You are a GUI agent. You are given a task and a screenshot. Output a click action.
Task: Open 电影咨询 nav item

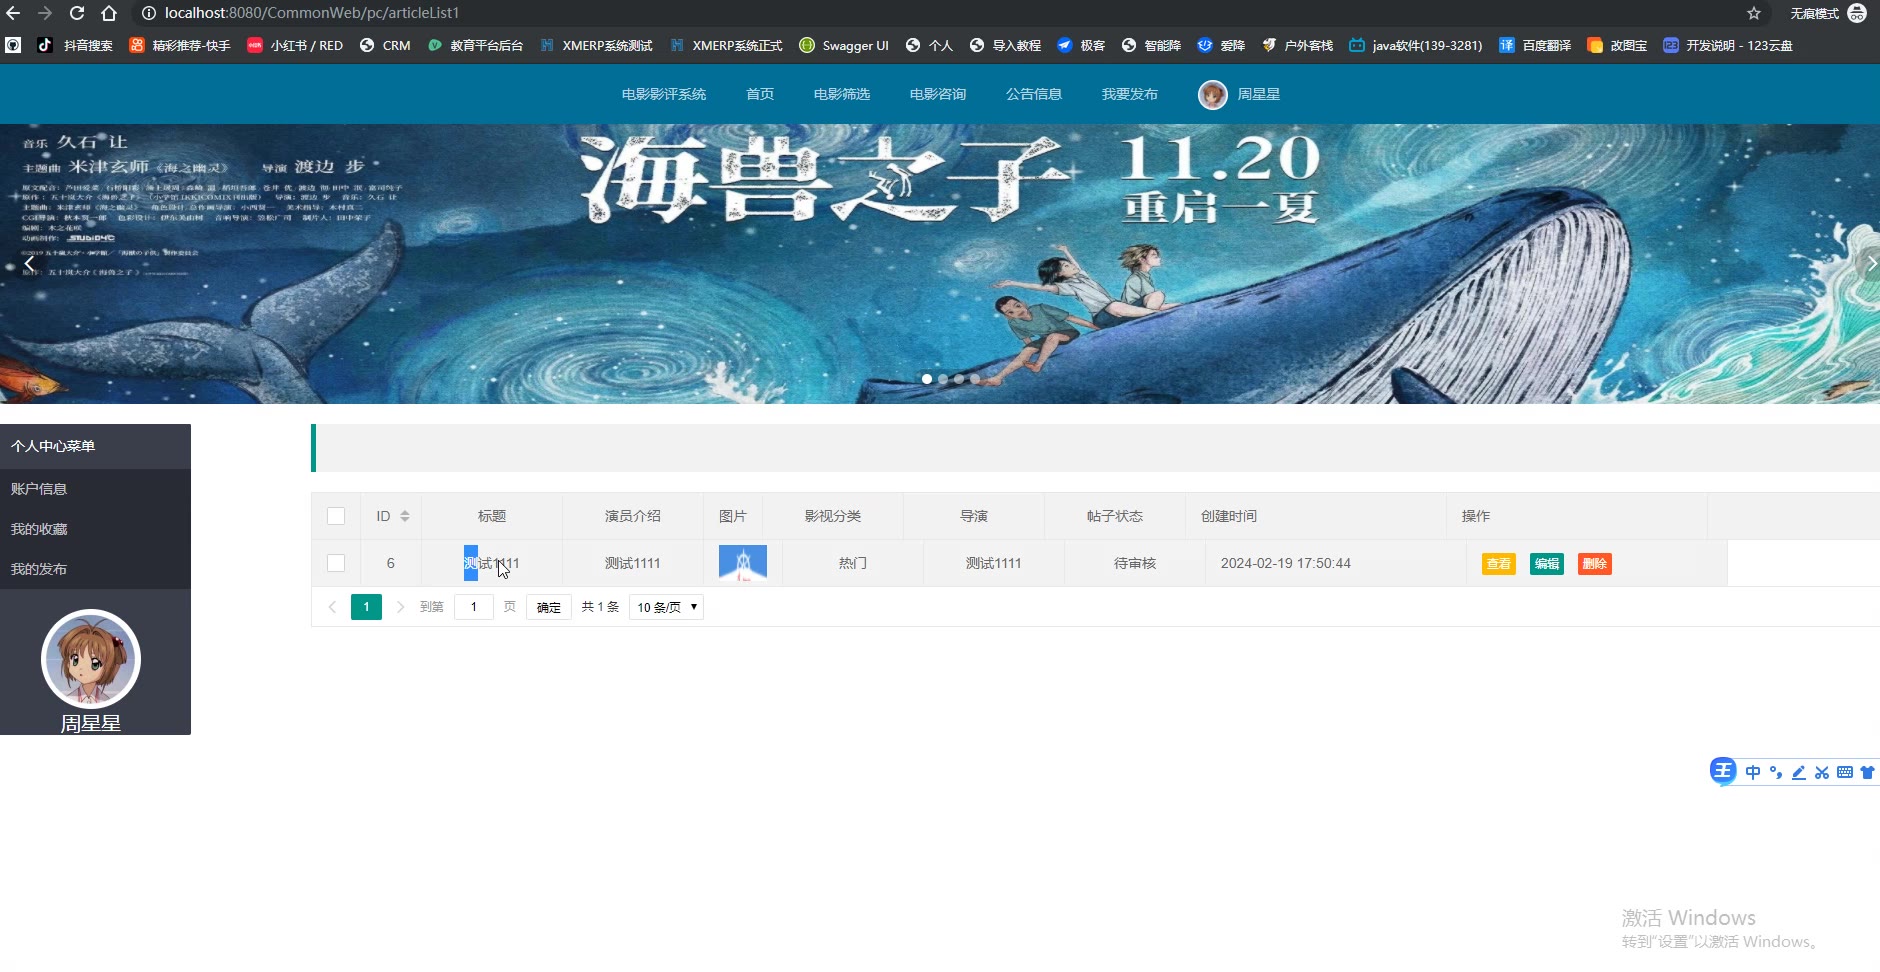938,94
